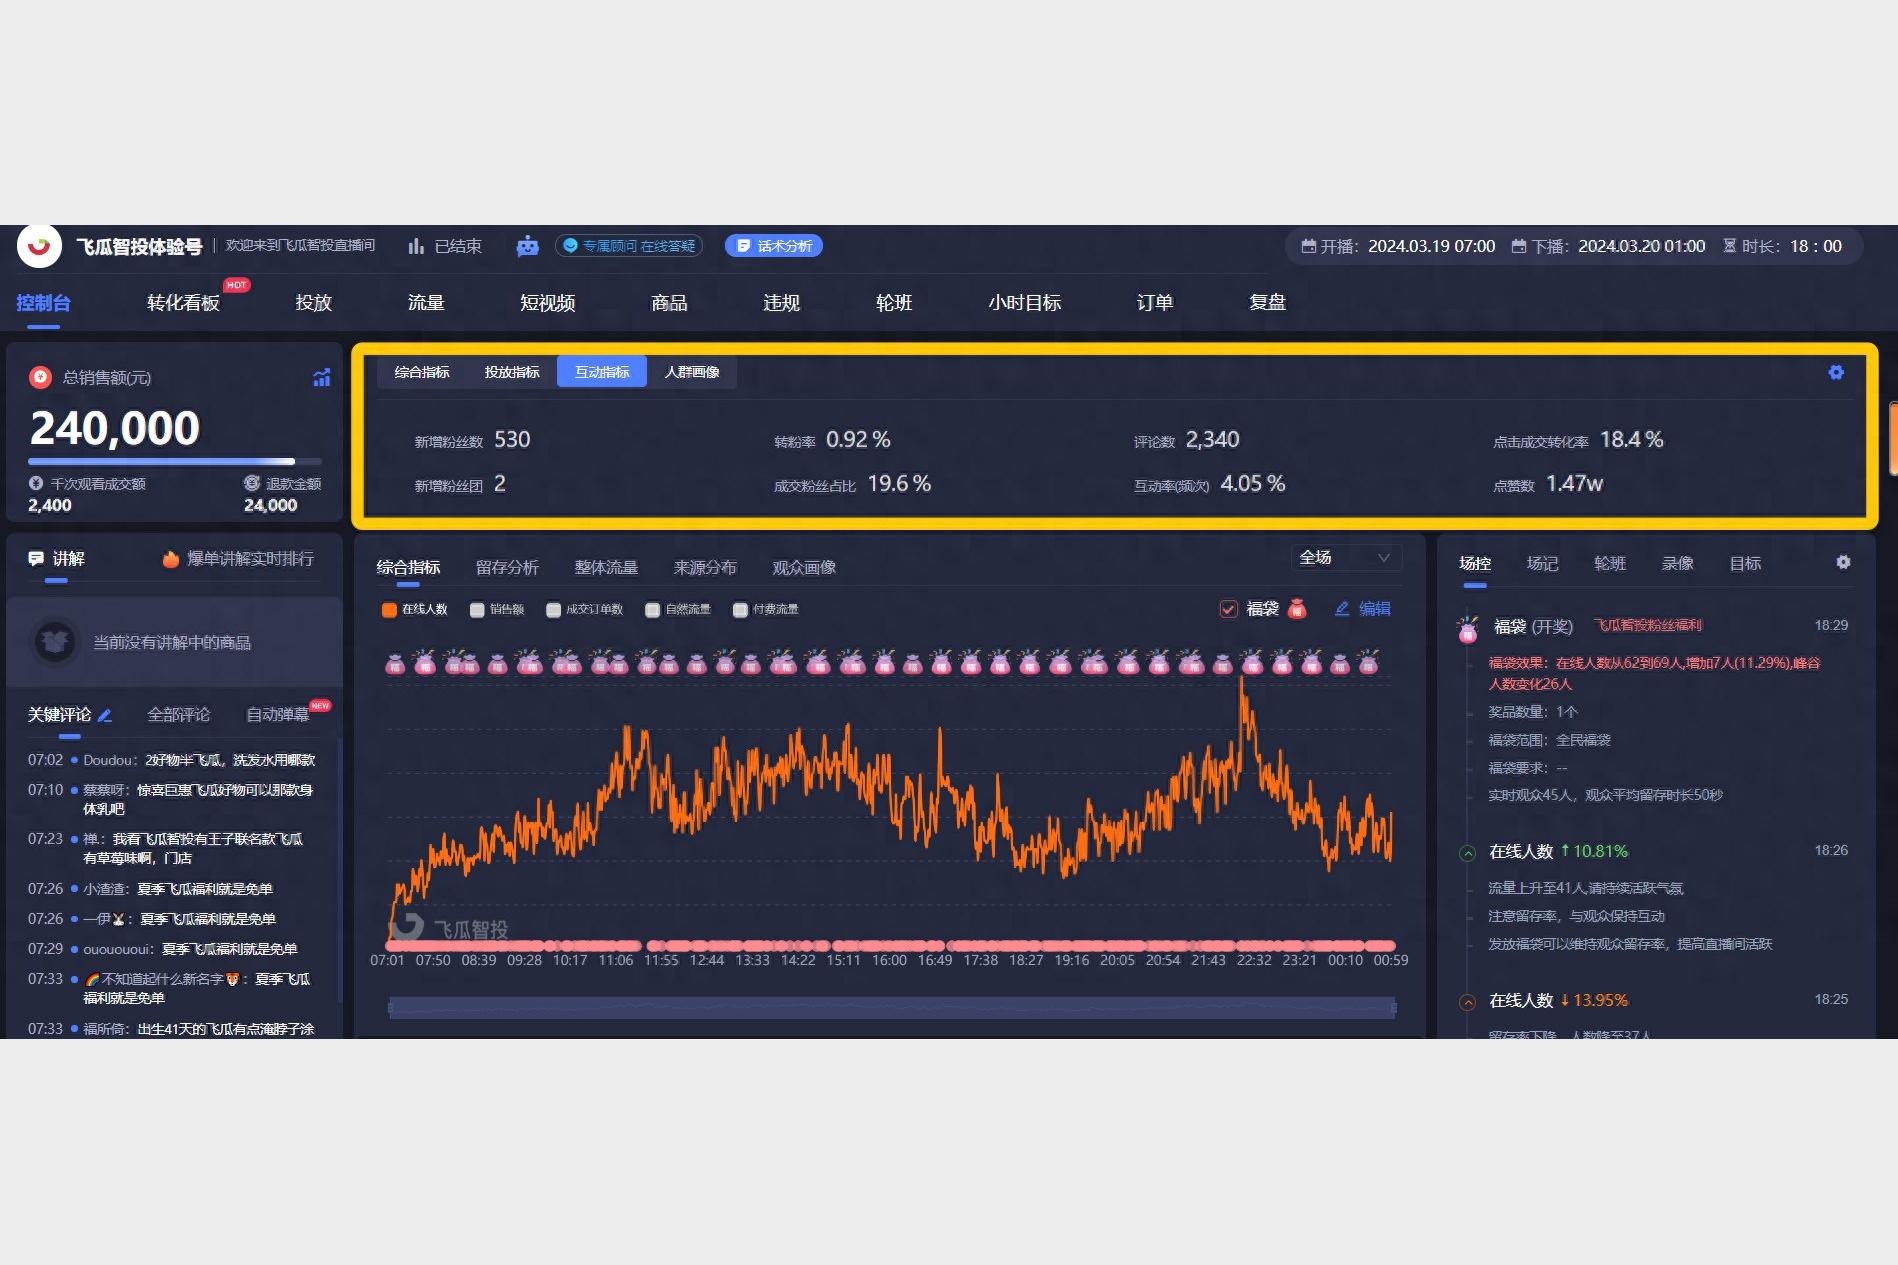Toggle 自然流量 series checkbox

click(652, 610)
